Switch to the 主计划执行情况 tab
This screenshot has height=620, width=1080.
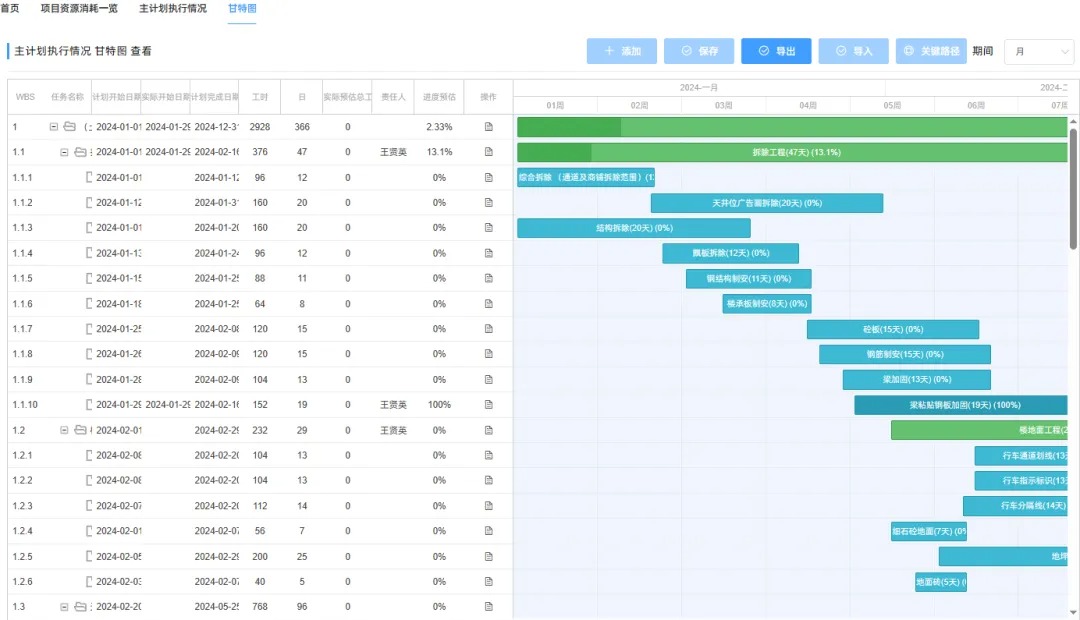pyautogui.click(x=173, y=8)
